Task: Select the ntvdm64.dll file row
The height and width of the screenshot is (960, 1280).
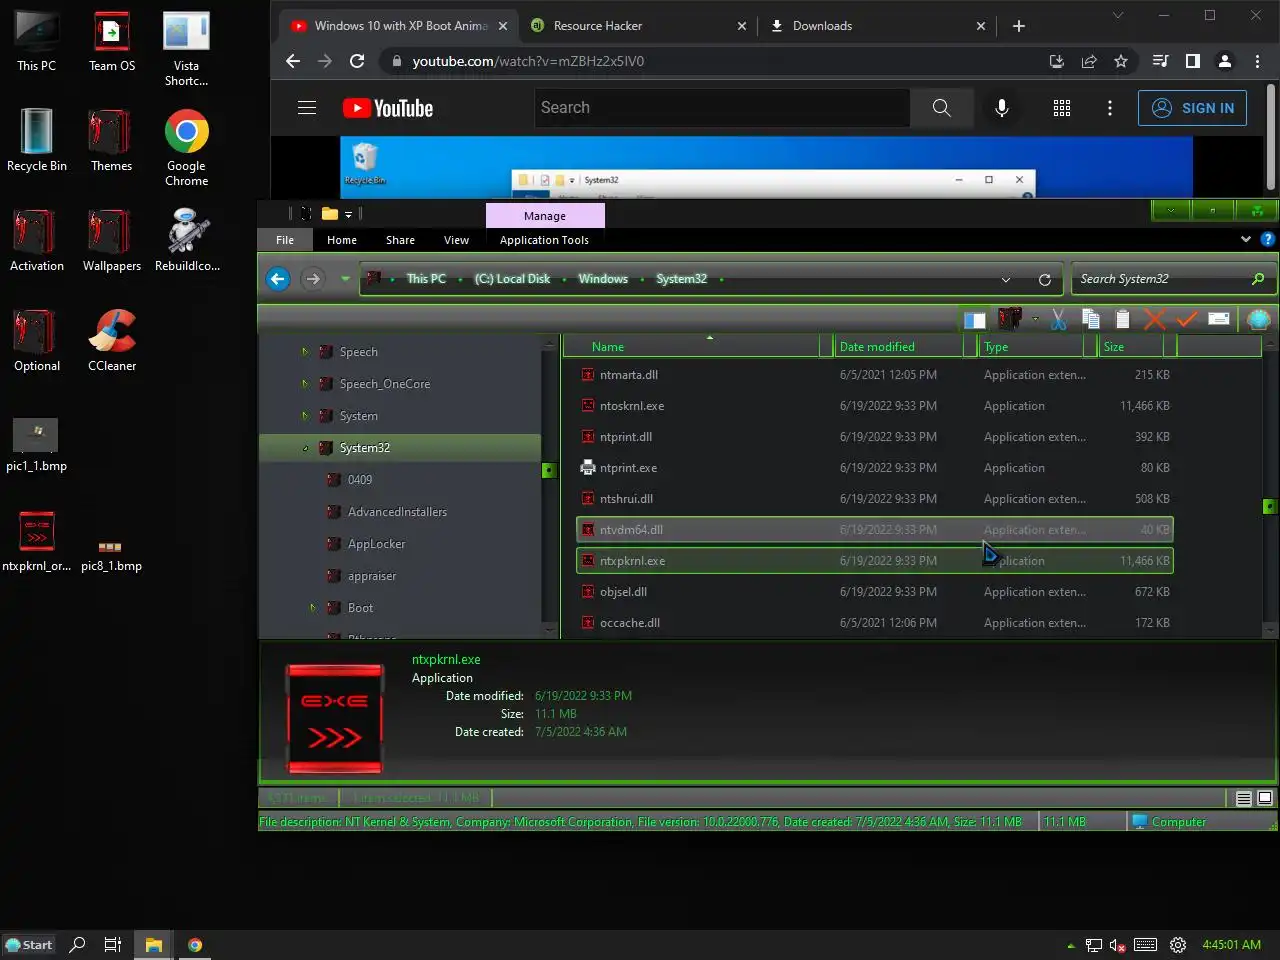Action: 875,530
